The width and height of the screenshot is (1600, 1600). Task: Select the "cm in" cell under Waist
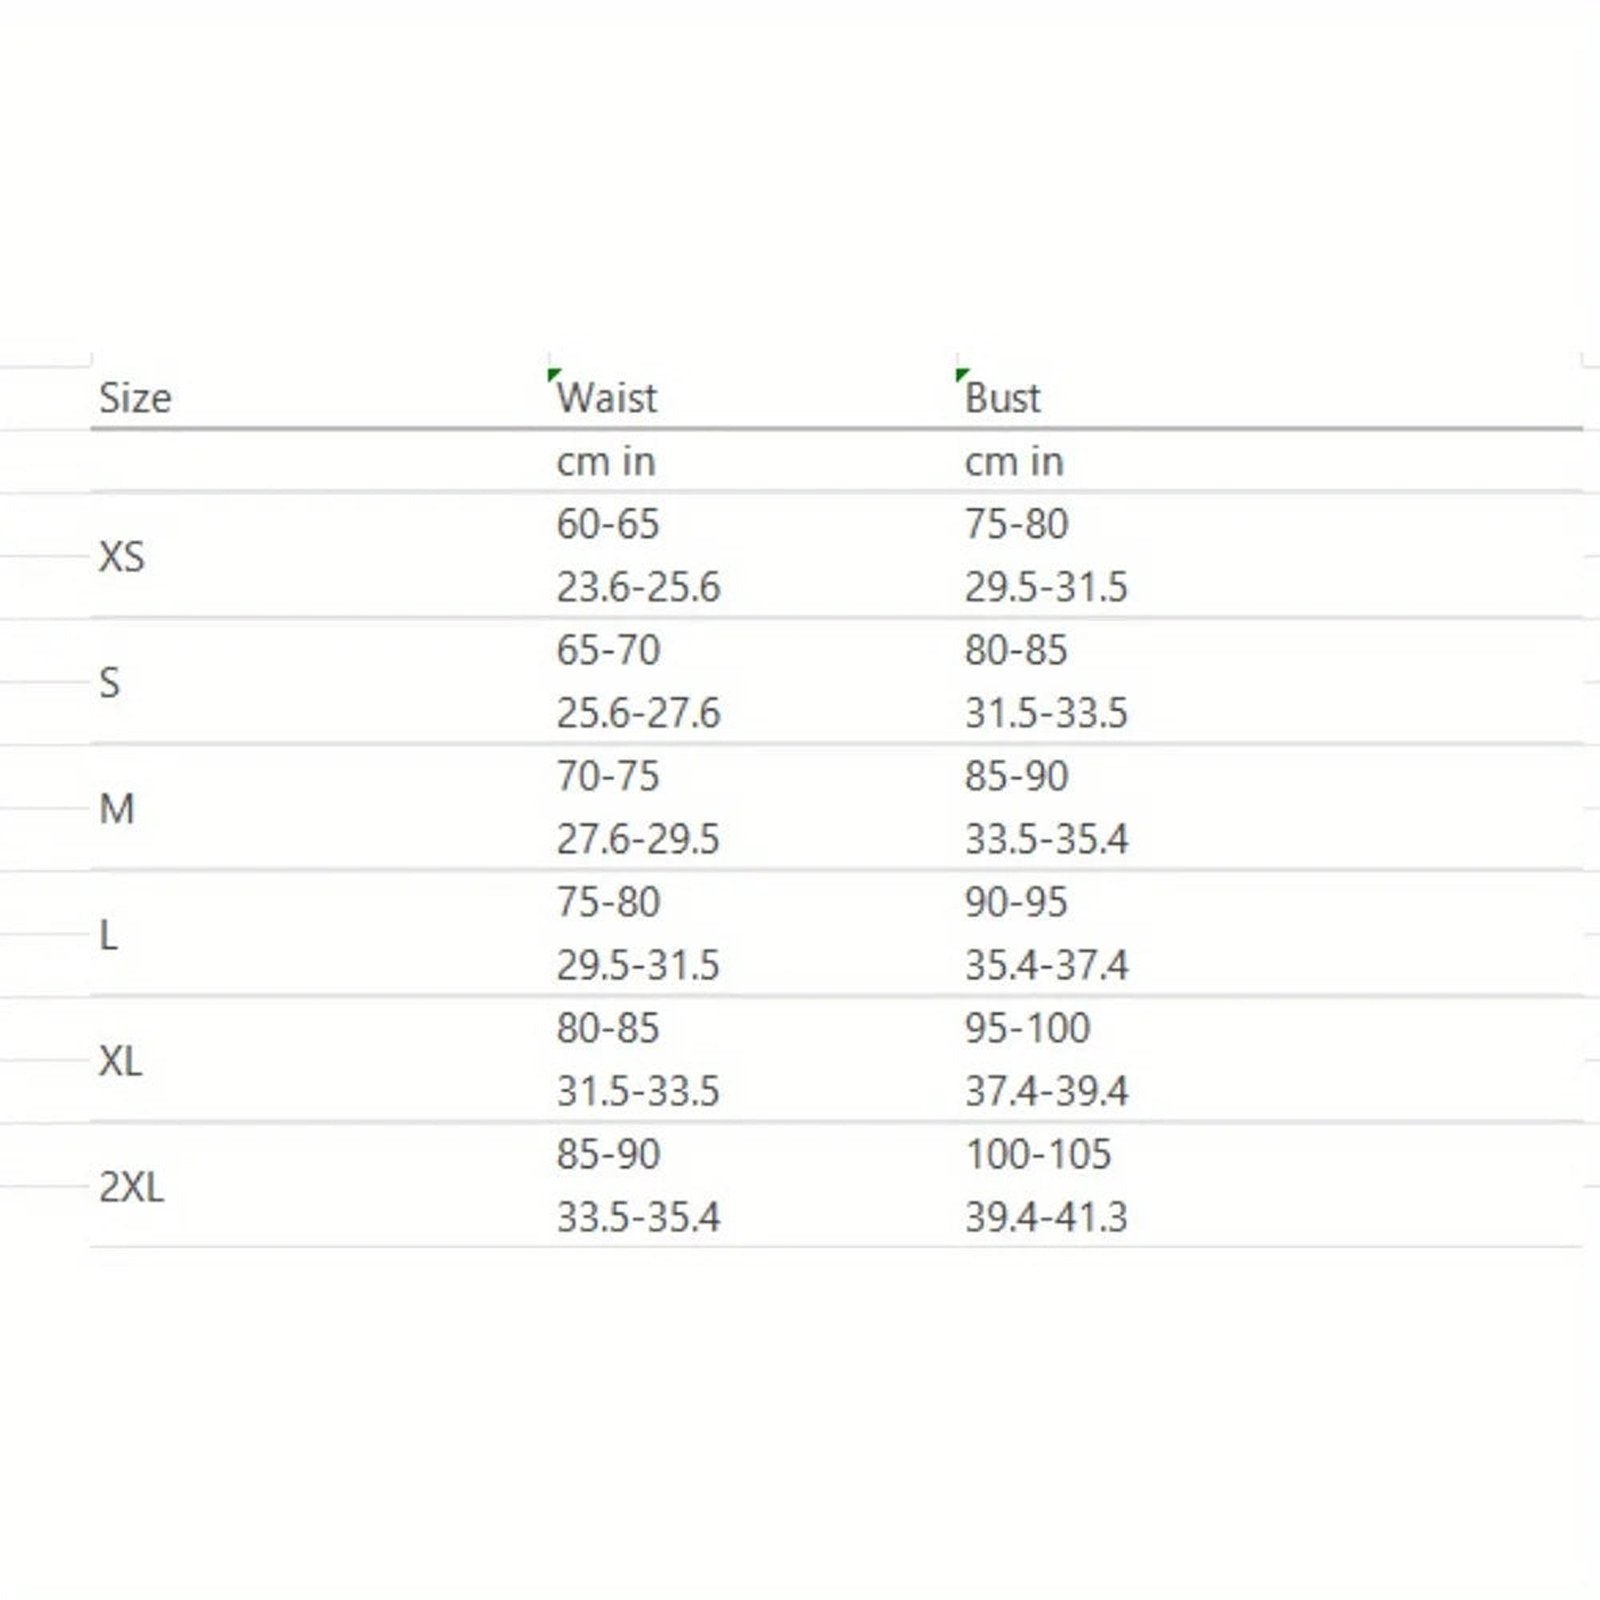point(606,462)
